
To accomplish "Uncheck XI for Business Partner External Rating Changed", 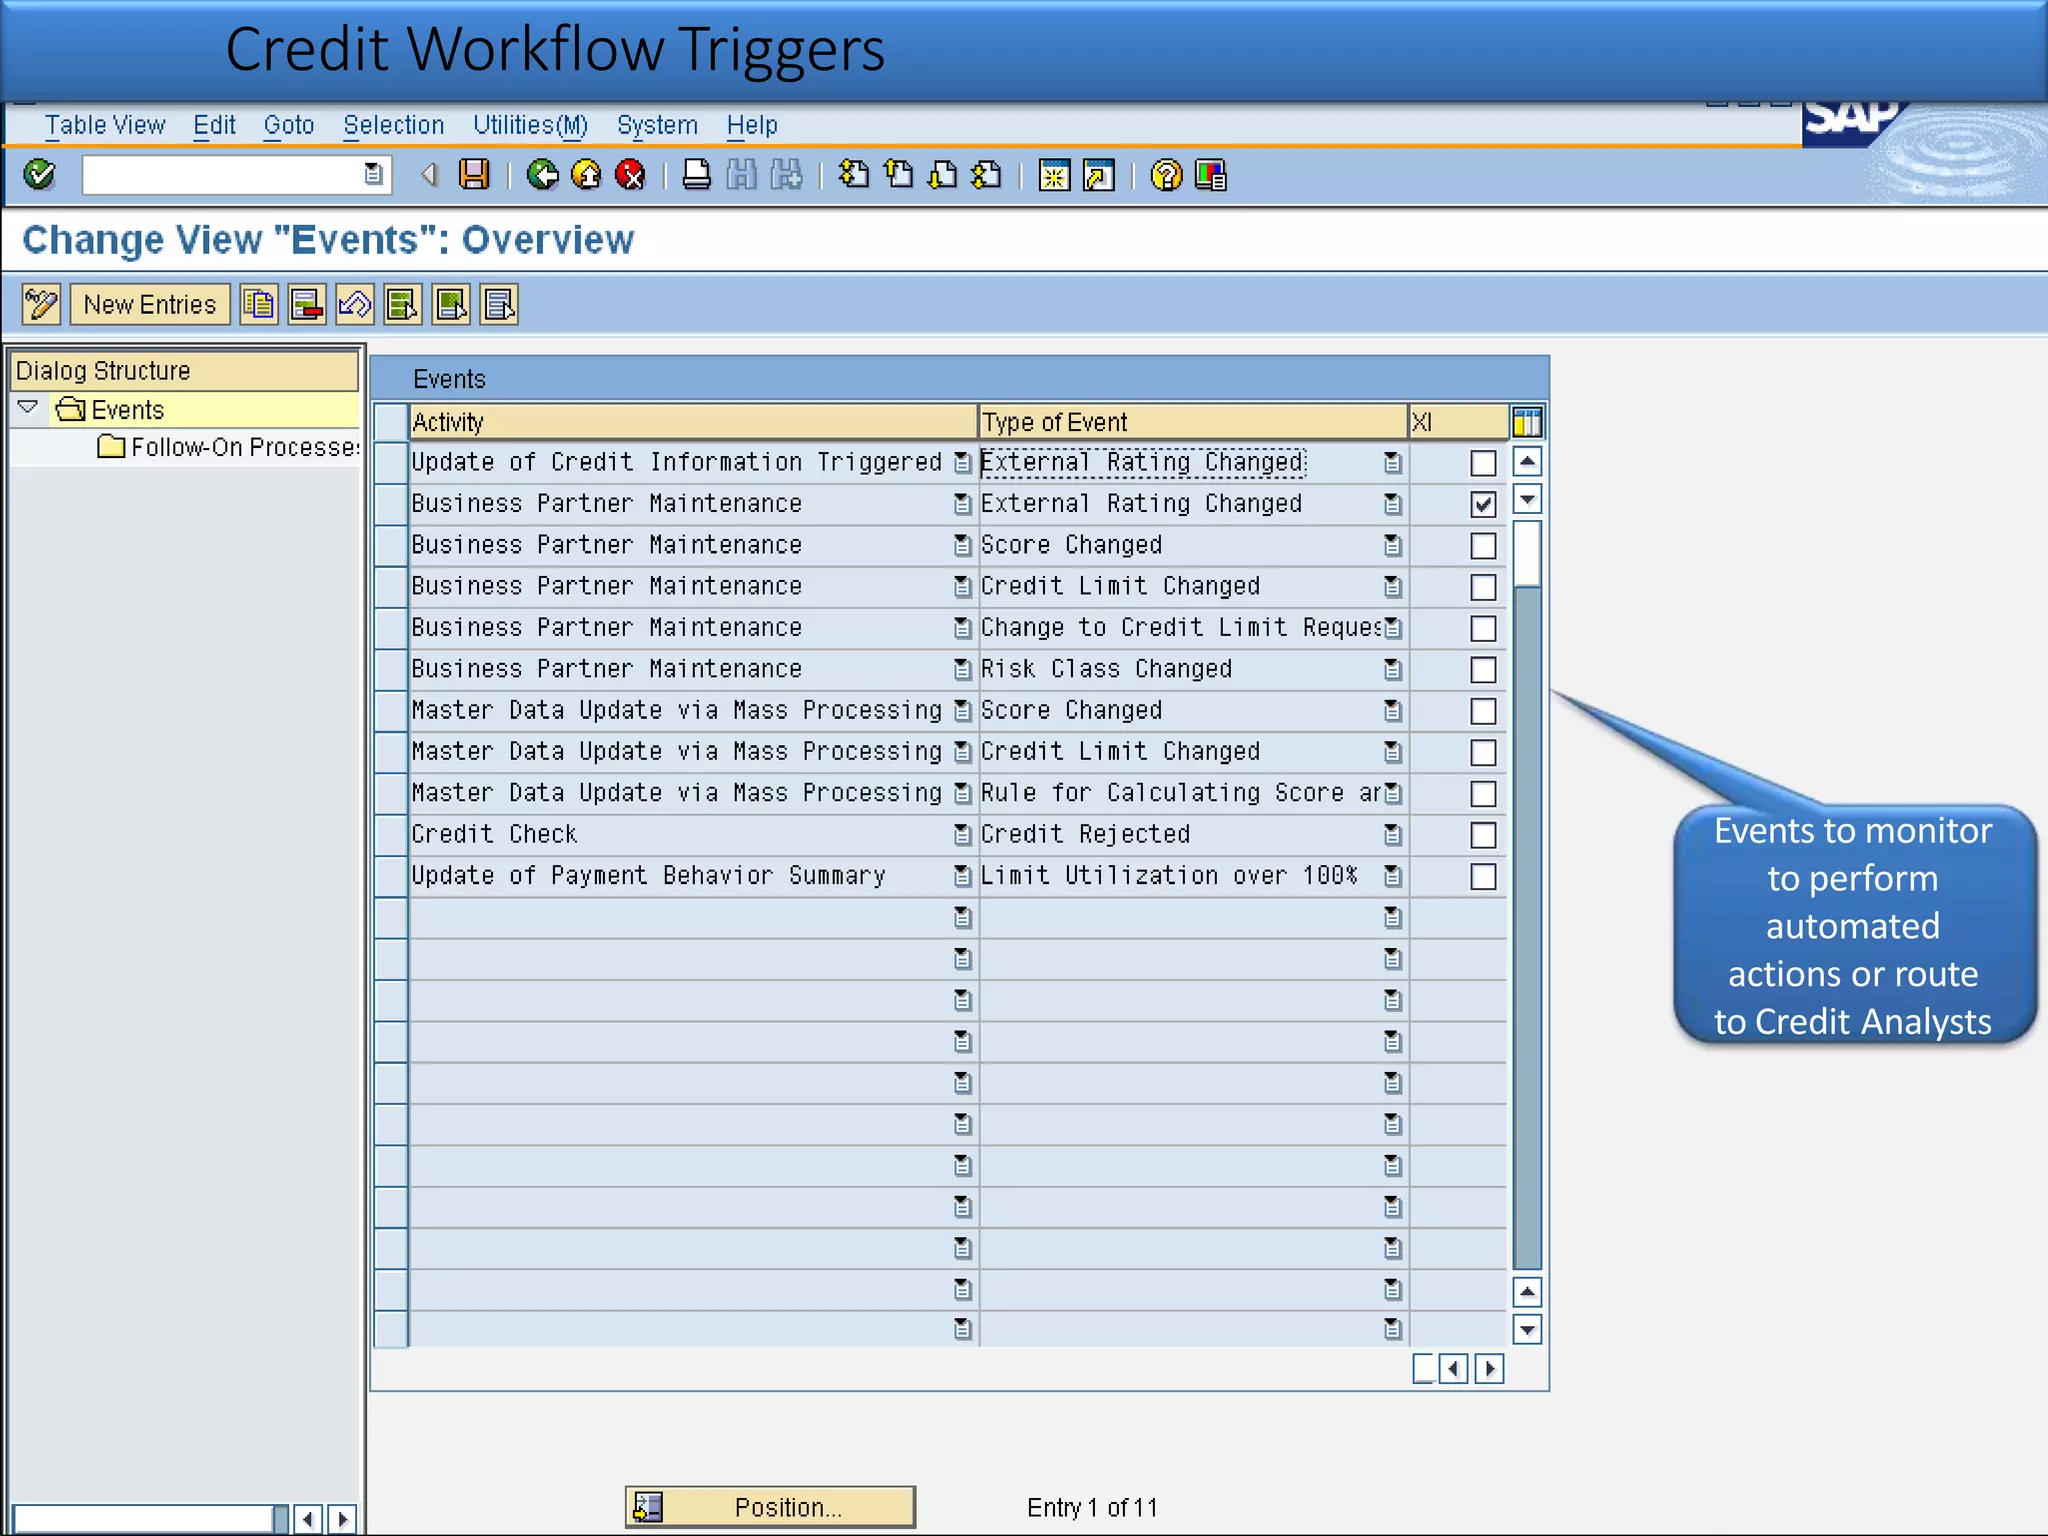I will 1483,504.
